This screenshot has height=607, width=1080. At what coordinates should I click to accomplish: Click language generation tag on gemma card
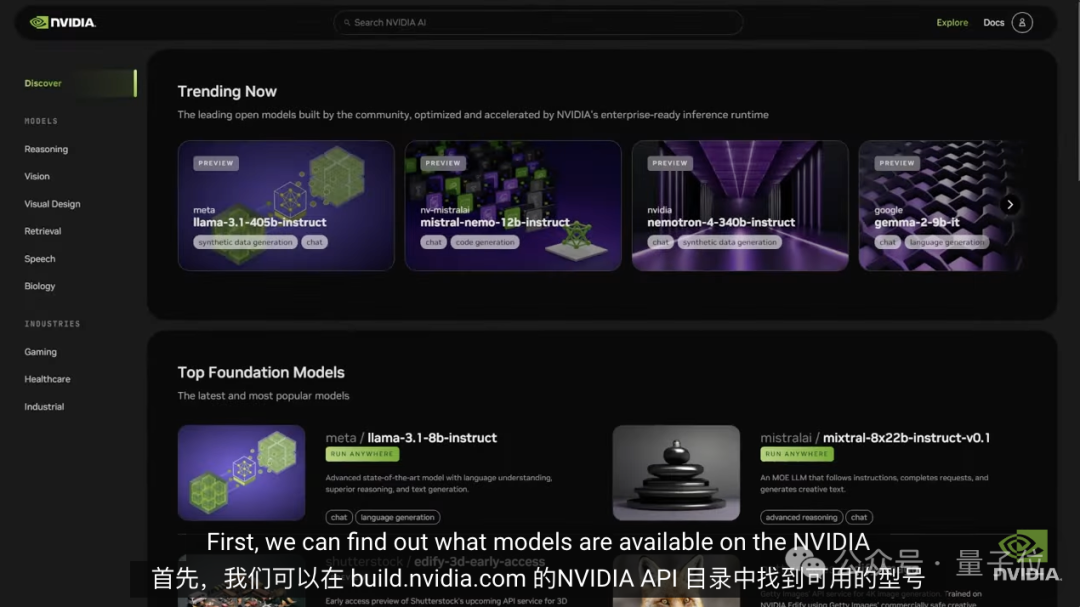click(x=946, y=242)
